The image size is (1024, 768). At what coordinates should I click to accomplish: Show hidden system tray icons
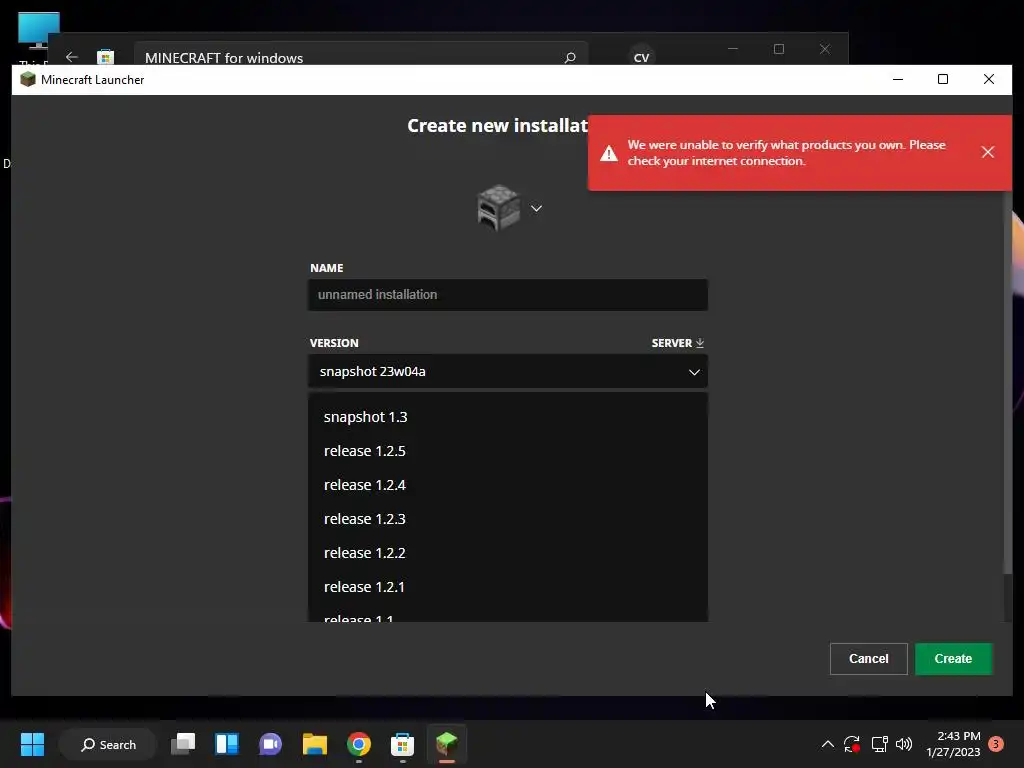click(827, 744)
